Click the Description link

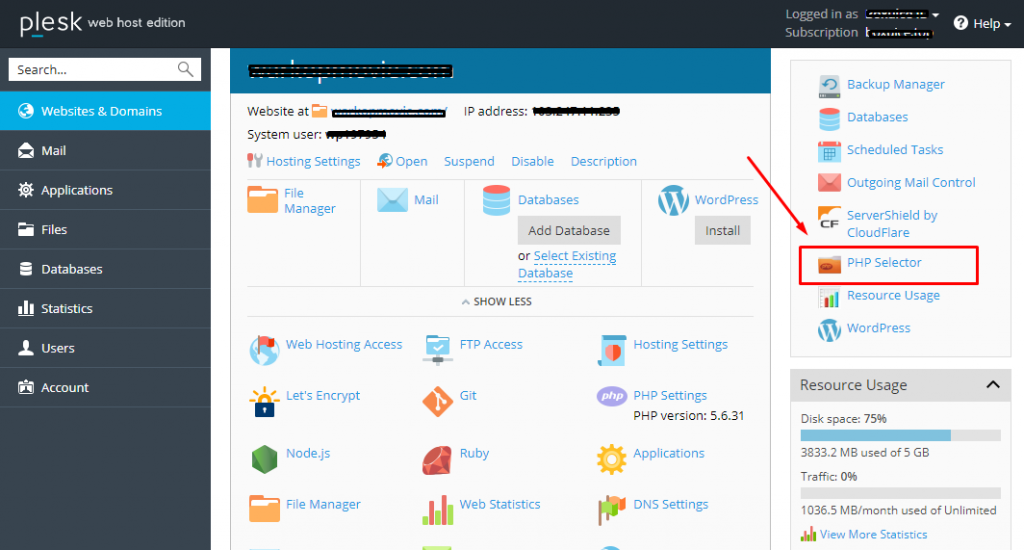603,161
